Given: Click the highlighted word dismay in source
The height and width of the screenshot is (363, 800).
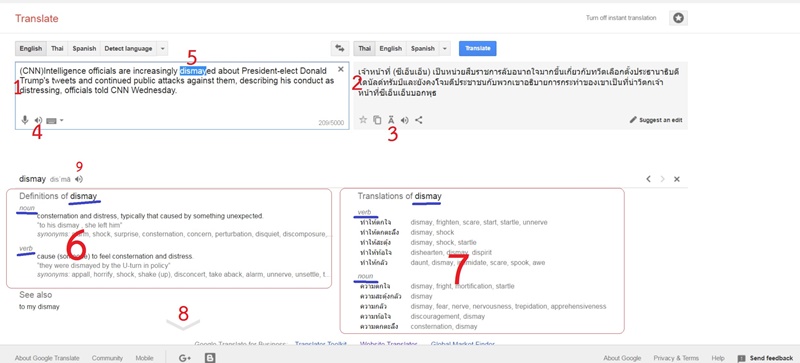Looking at the screenshot, I should point(192,71).
